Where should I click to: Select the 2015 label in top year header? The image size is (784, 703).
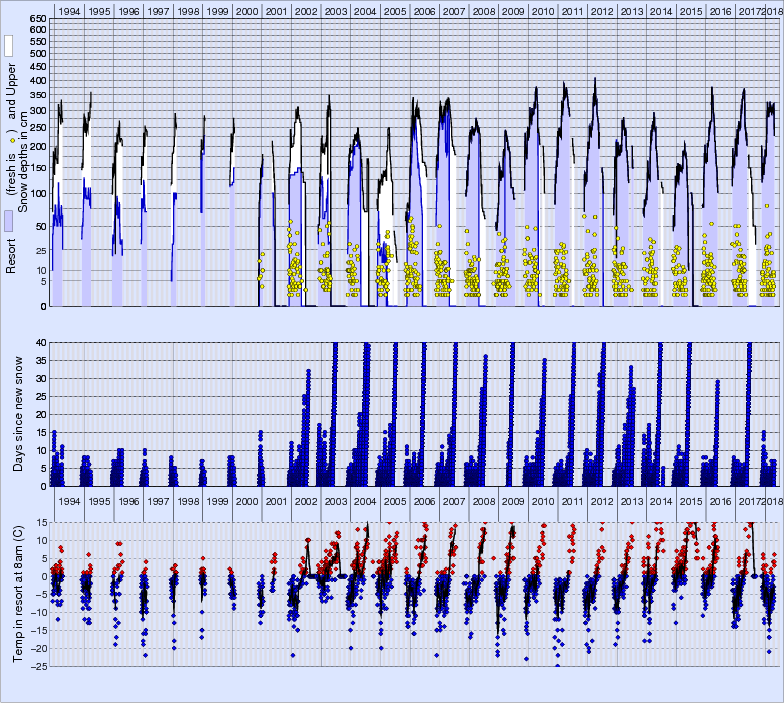pos(690,11)
